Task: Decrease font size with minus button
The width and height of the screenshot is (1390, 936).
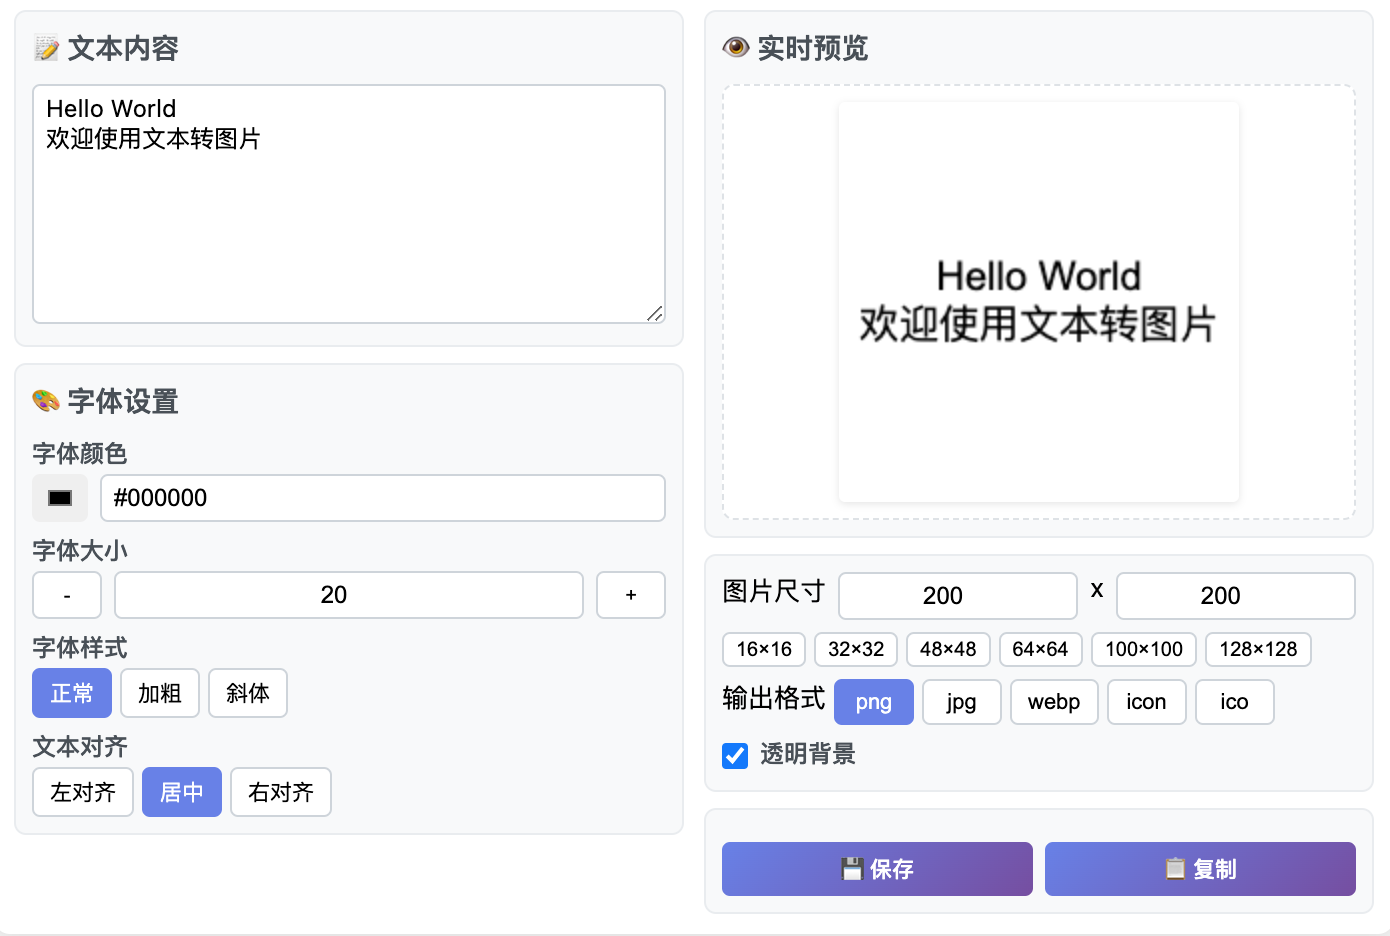Action: (67, 595)
